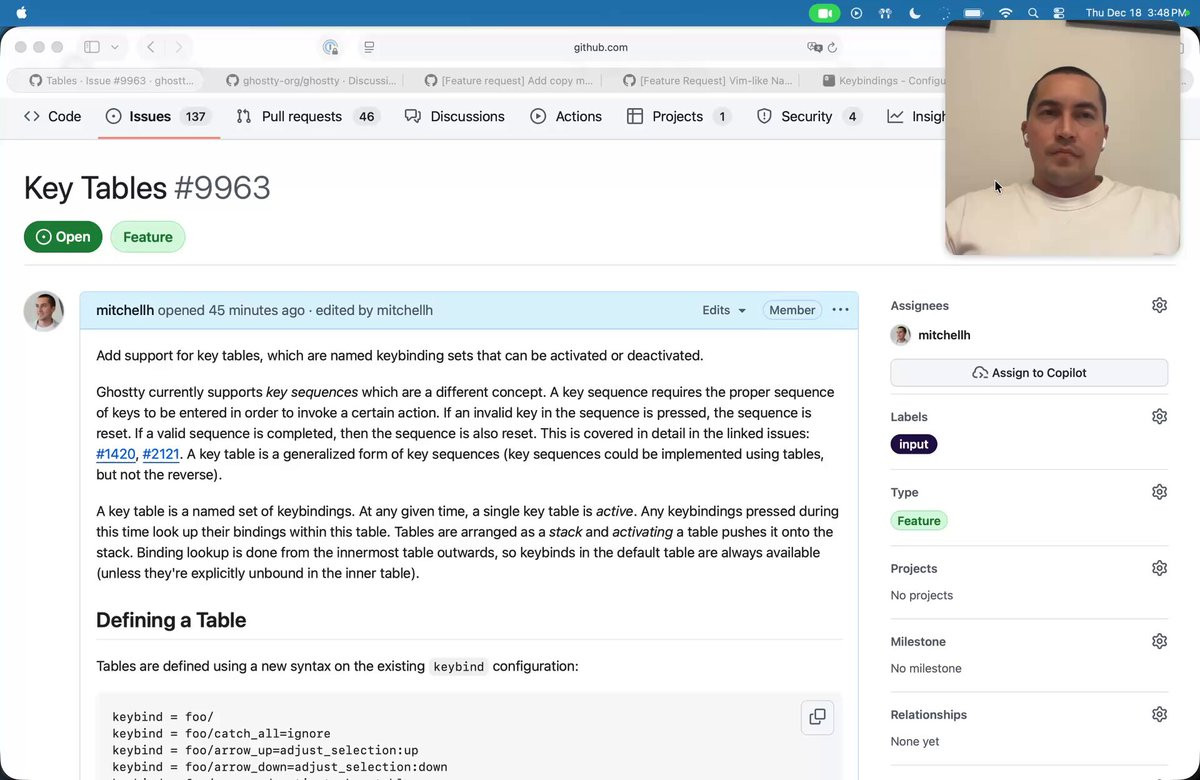Show the Reader view icon in address bar
This screenshot has height=780, width=1200.
(369, 47)
